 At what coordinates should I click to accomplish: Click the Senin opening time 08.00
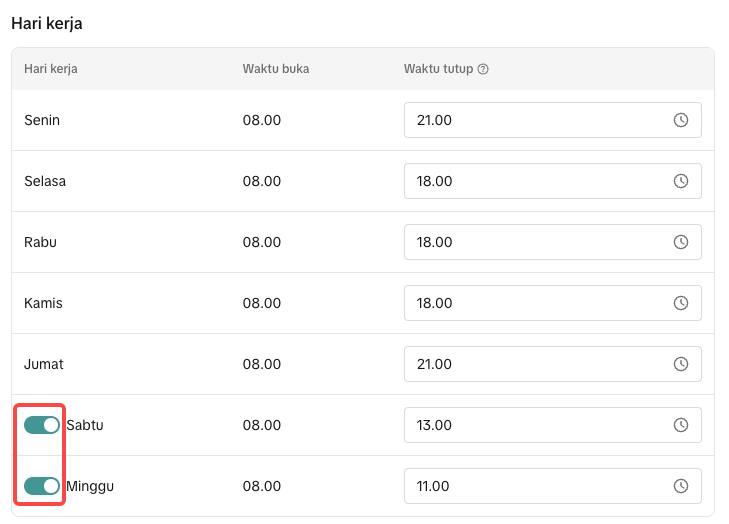(x=262, y=120)
